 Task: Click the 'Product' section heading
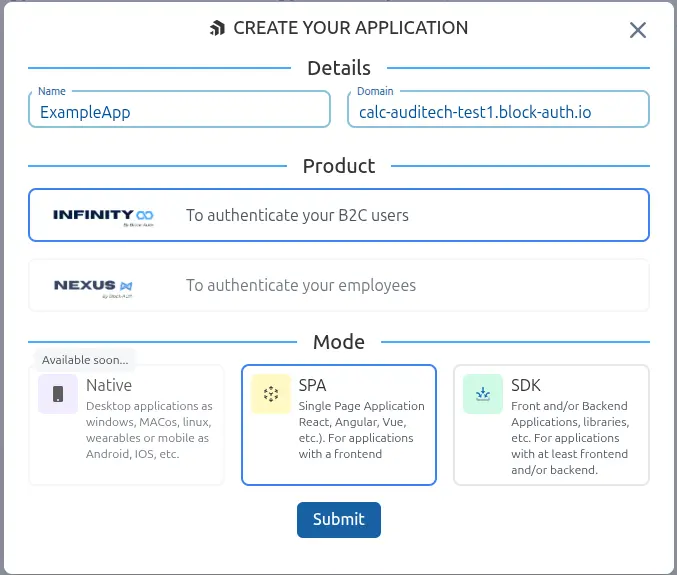coord(339,166)
